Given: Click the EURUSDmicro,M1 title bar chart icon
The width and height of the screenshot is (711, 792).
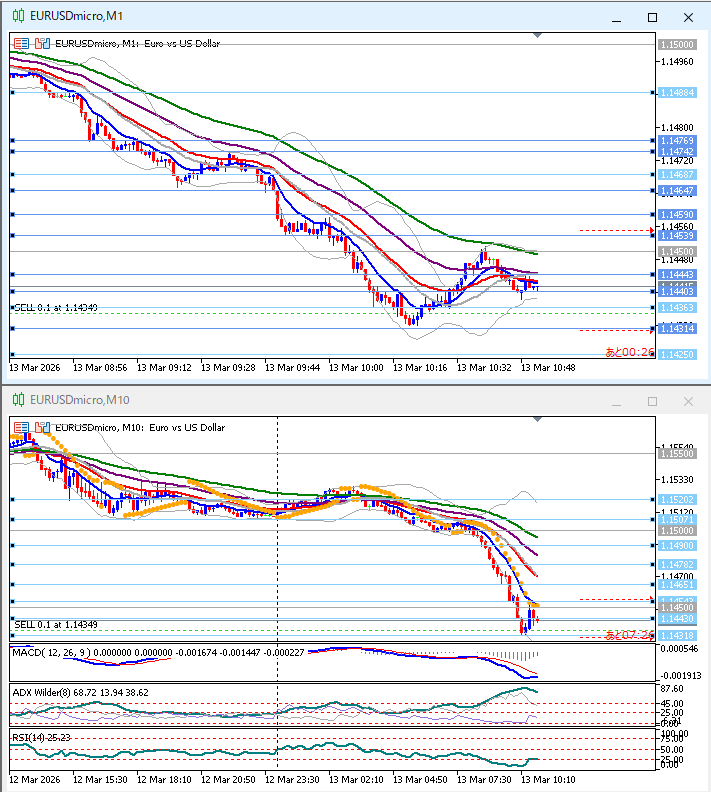Looking at the screenshot, I should [17, 17].
